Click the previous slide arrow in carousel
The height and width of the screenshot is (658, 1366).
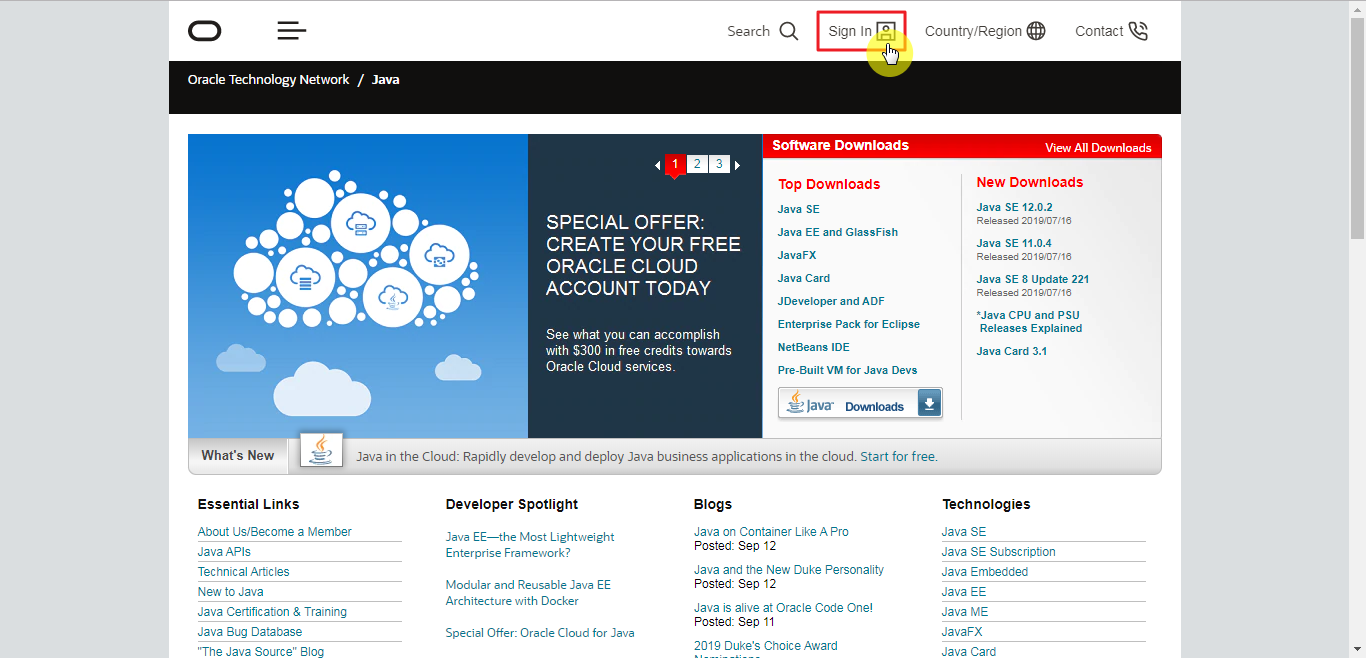[657, 165]
